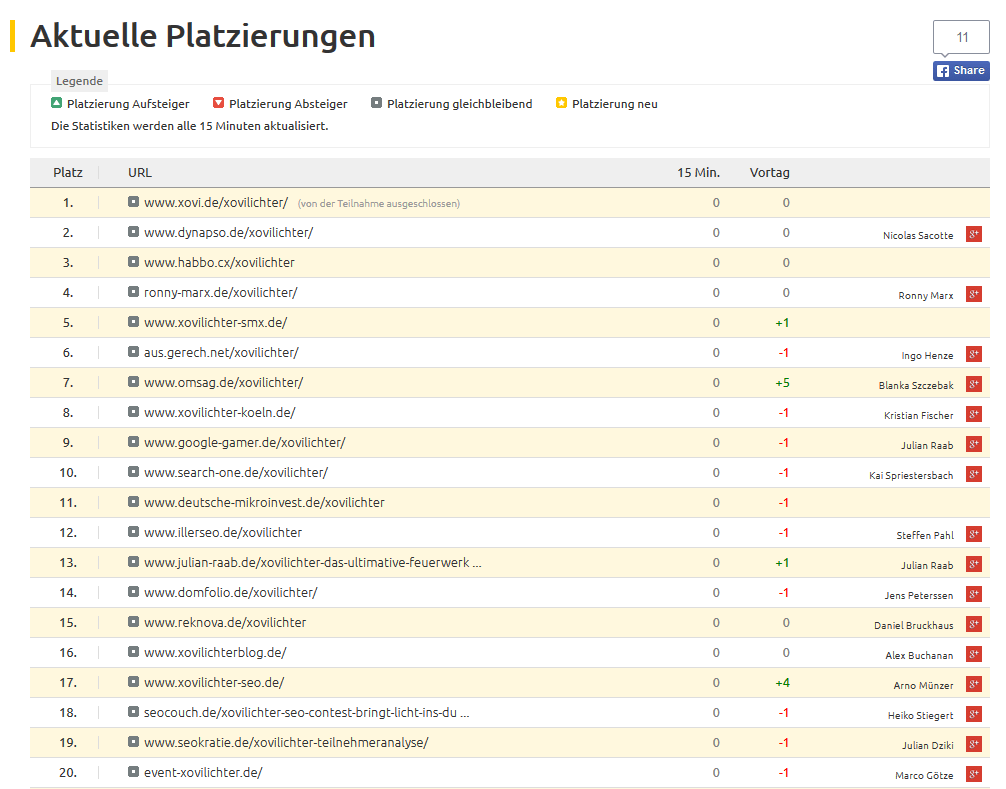The height and width of the screenshot is (789, 1006).
Task: Click the share count bubble showing 11
Action: (961, 38)
